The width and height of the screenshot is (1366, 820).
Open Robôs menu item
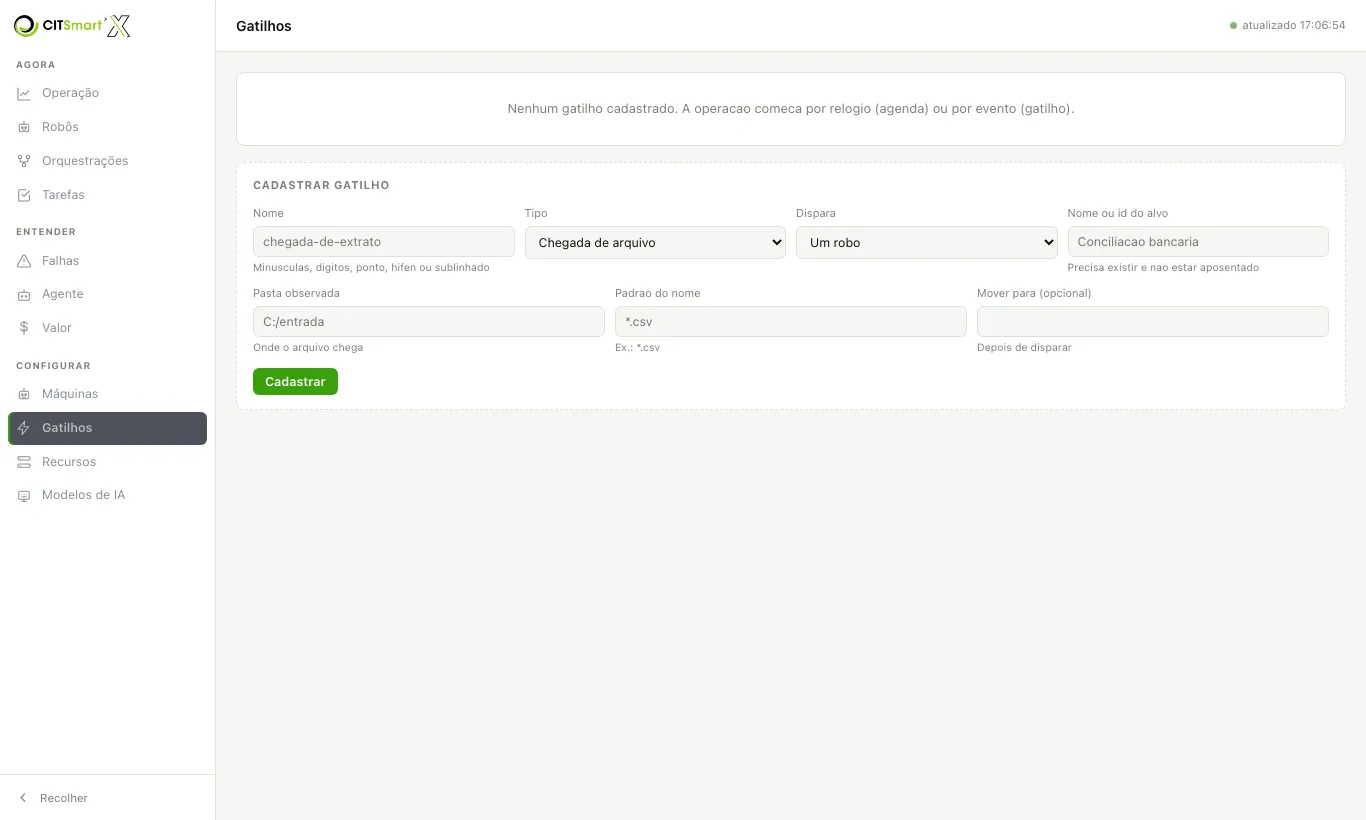tap(107, 127)
